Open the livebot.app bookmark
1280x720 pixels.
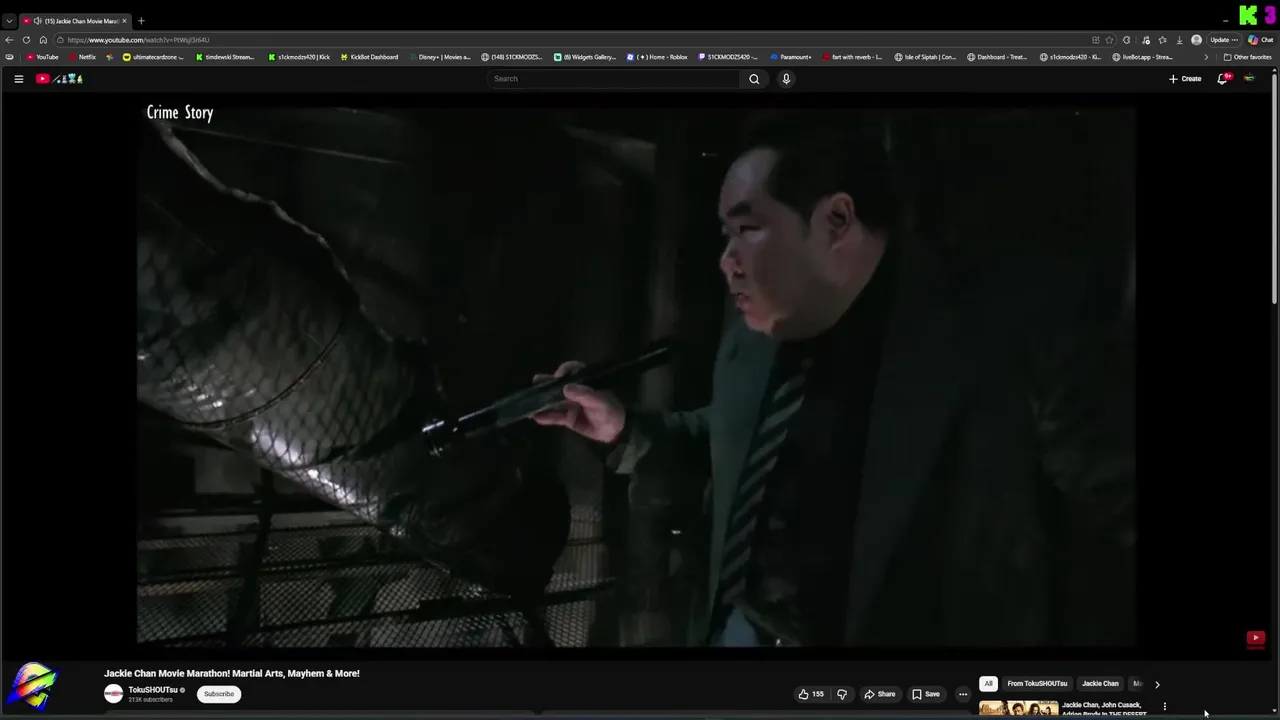pos(1142,57)
